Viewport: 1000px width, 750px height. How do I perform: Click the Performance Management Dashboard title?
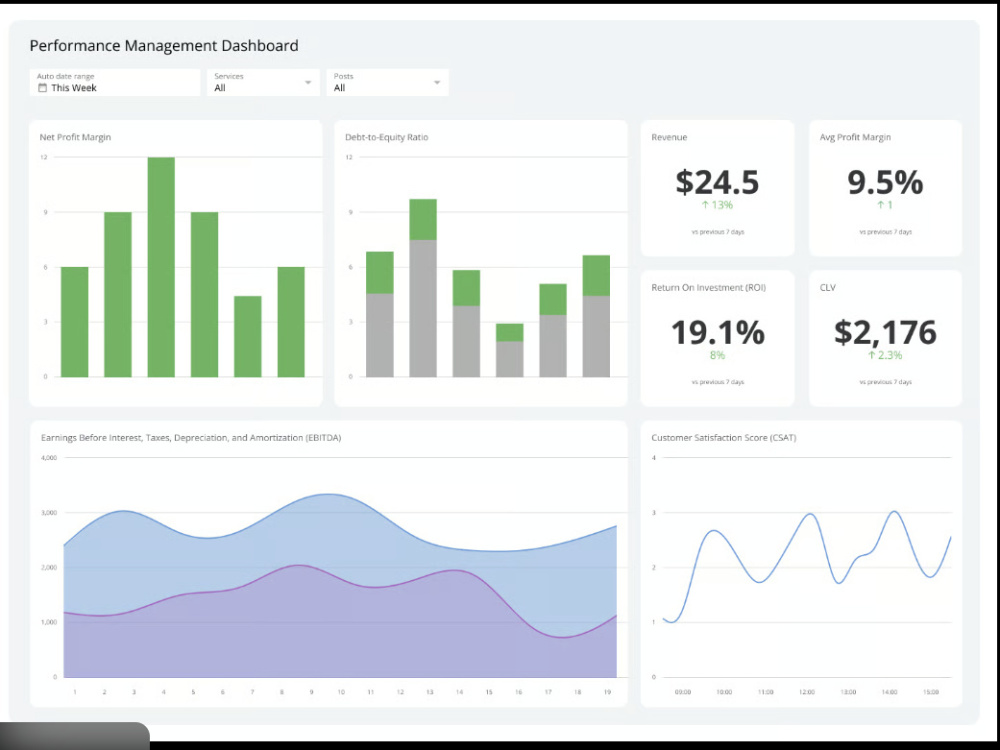164,46
